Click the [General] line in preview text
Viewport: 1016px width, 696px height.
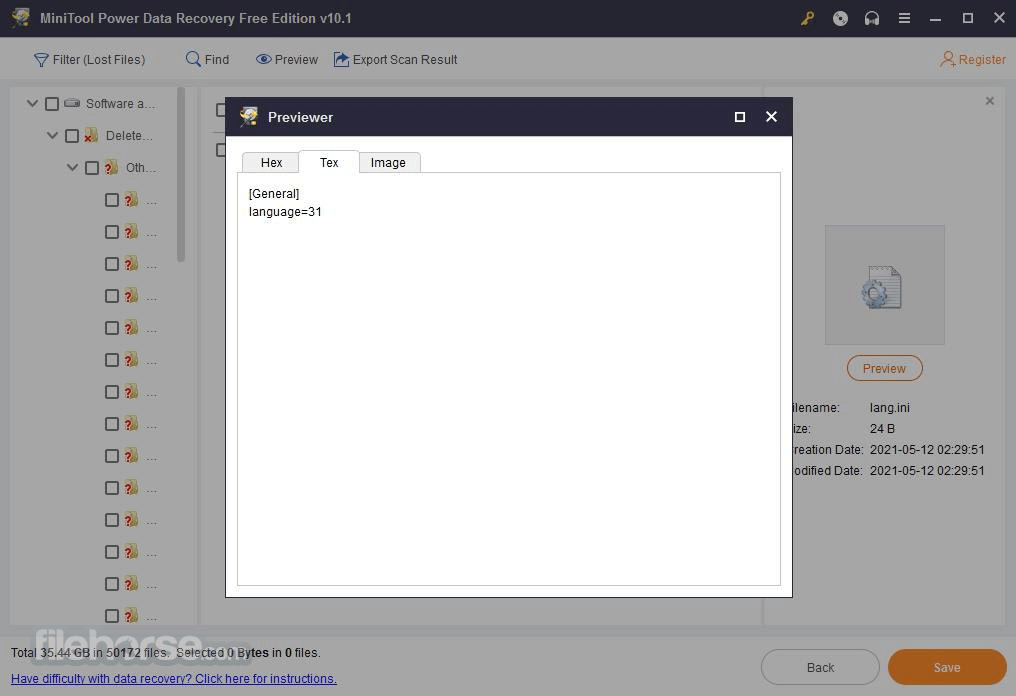(274, 194)
